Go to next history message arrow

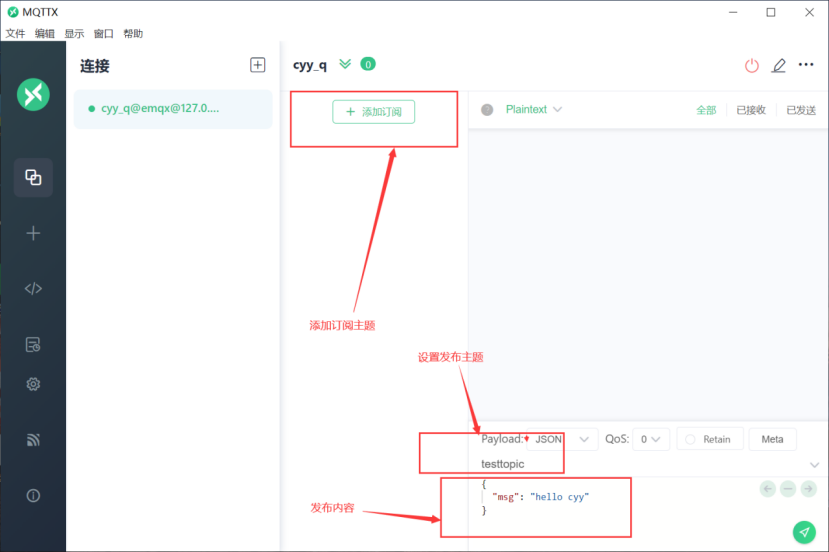(x=808, y=489)
